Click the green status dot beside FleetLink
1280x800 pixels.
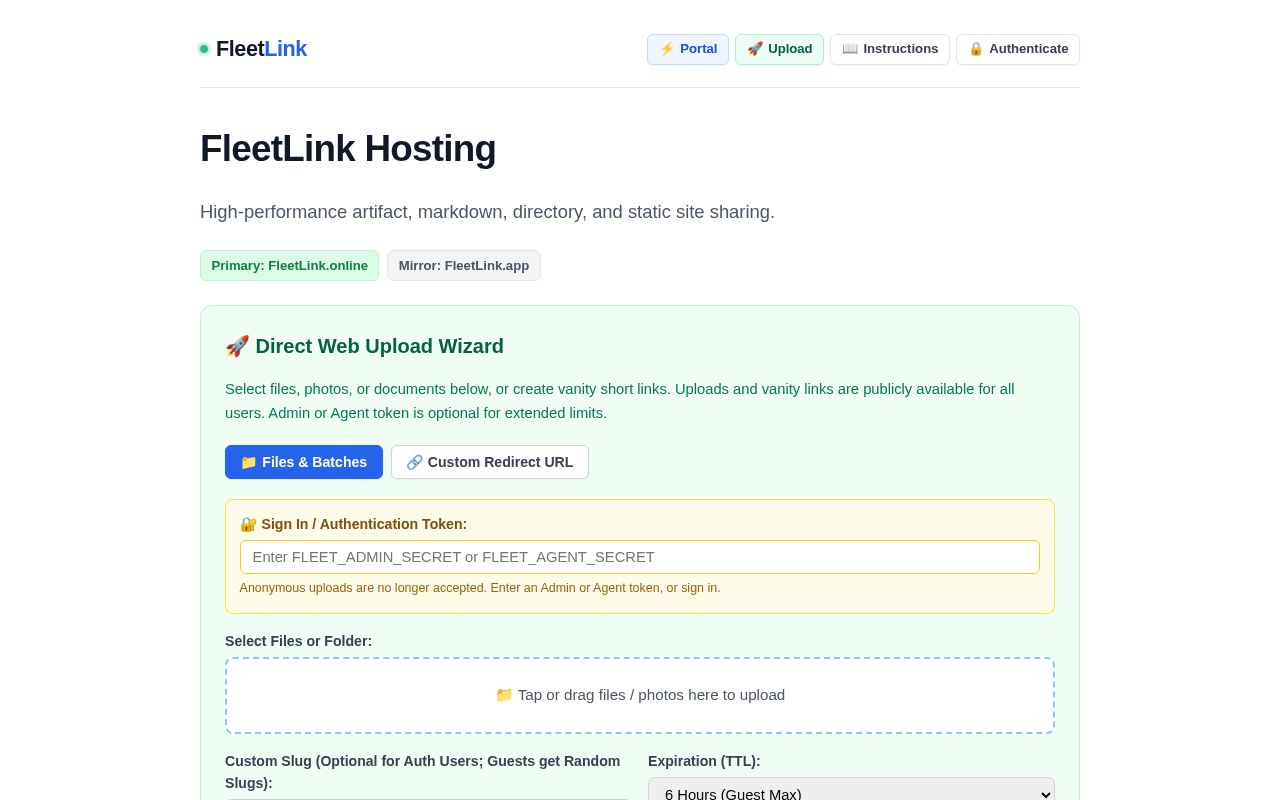(204, 49)
